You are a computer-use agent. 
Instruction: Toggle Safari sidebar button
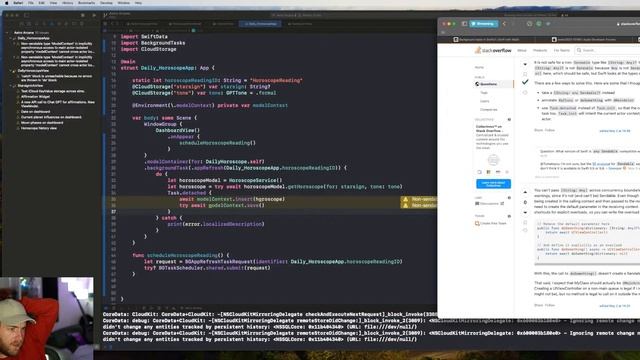click(x=464, y=24)
